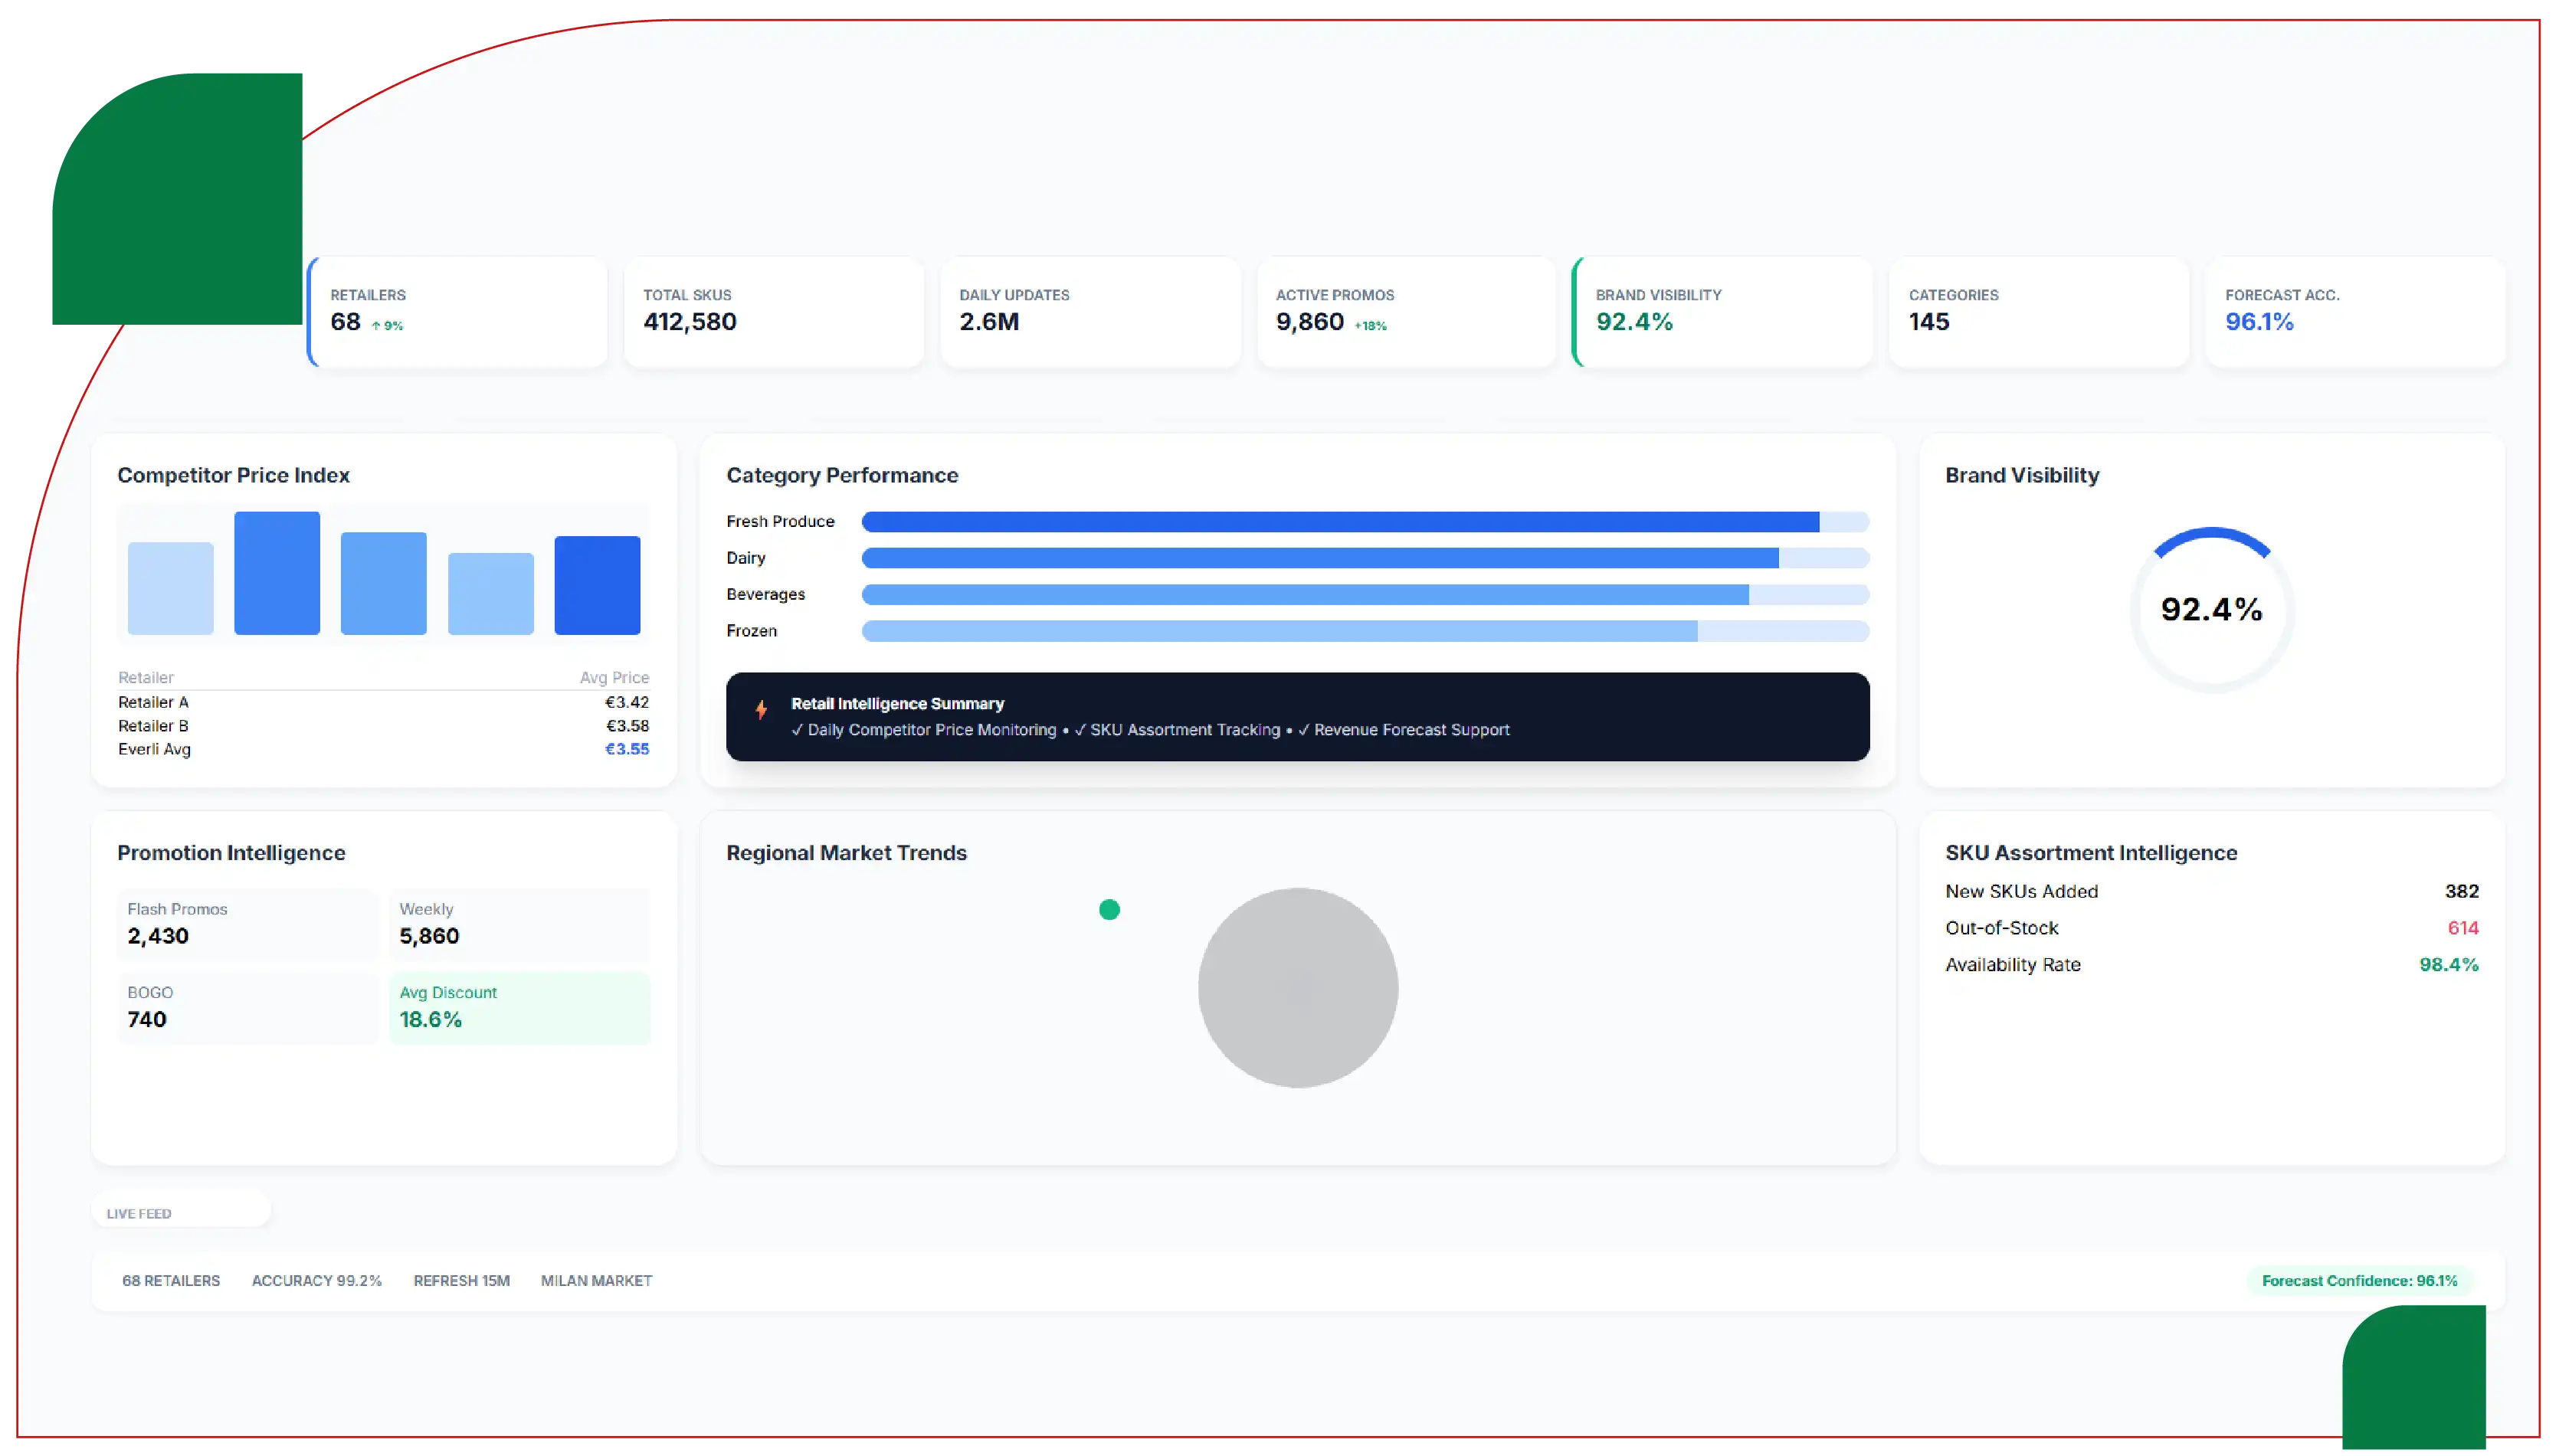
Task: Open the ACTIVE PROMOS 9,860 card
Action: 1406,312
